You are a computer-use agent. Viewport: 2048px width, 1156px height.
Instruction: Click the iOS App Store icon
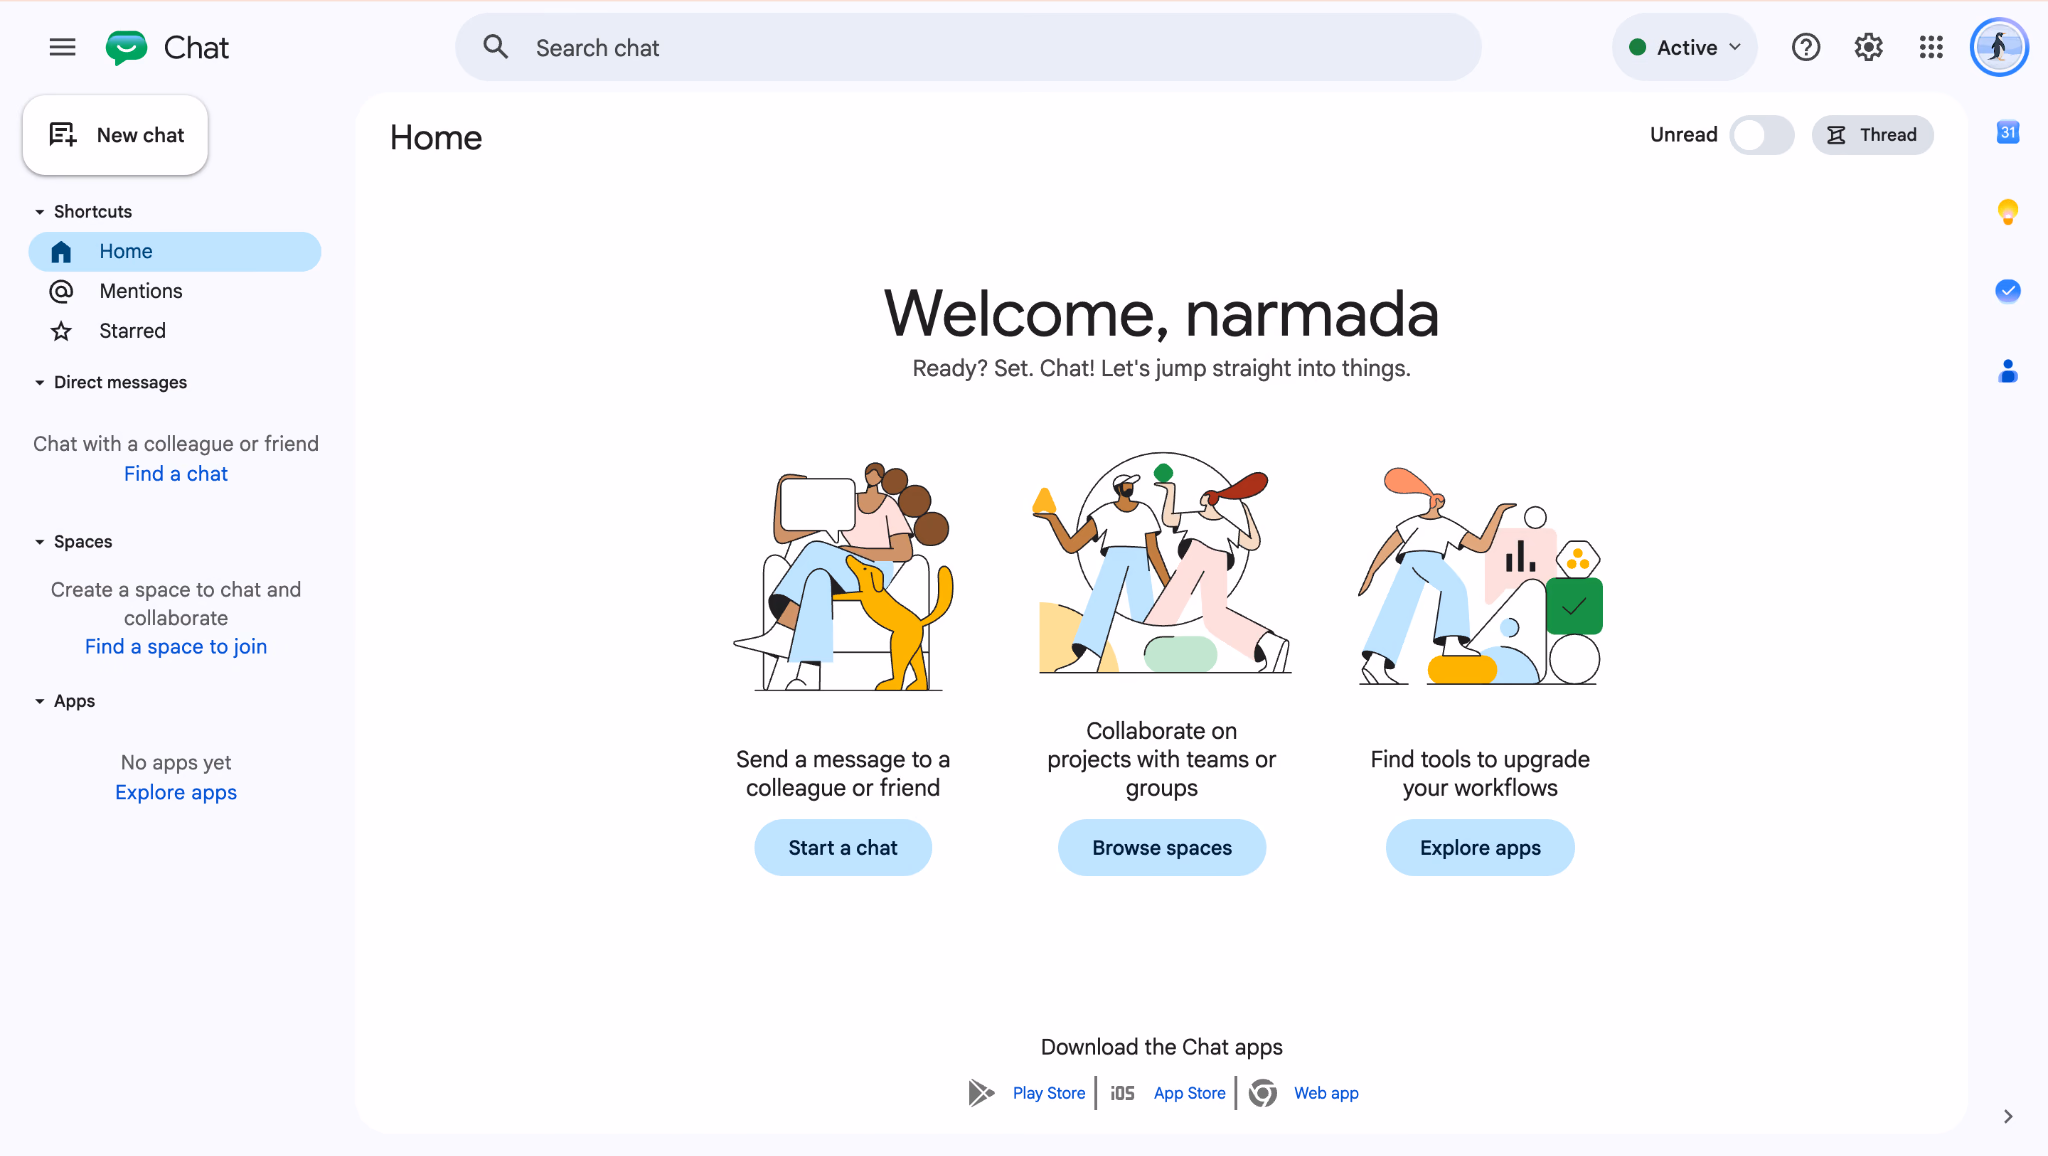[x=1123, y=1093]
